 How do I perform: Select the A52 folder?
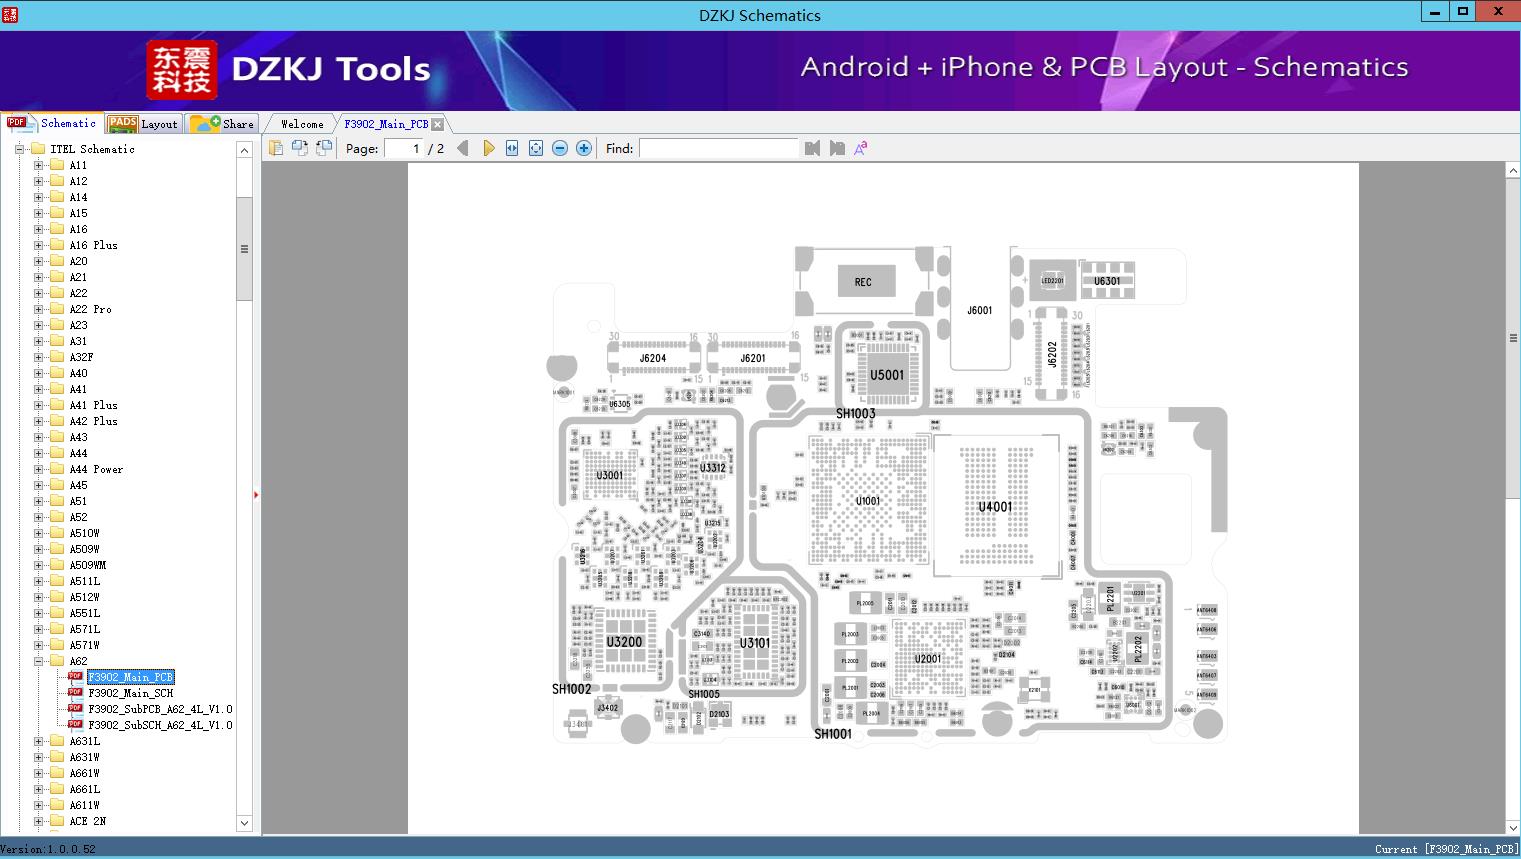(x=78, y=517)
